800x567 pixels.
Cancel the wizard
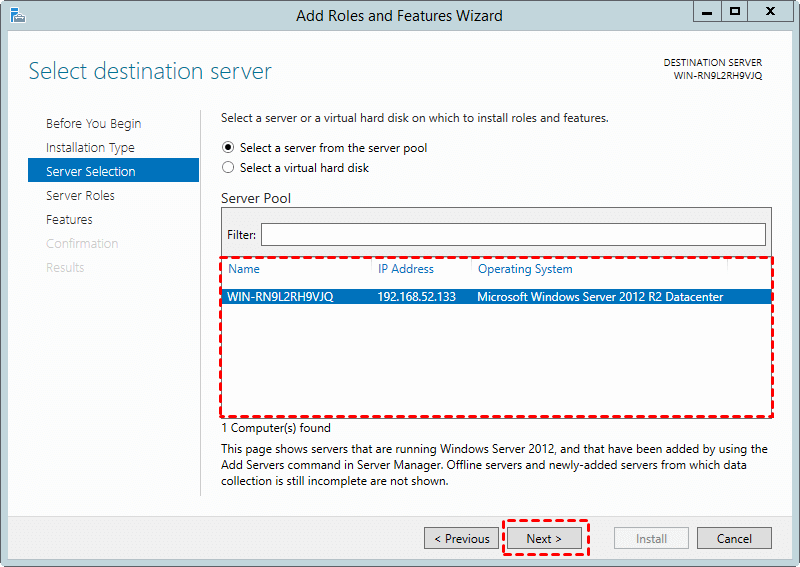734,538
